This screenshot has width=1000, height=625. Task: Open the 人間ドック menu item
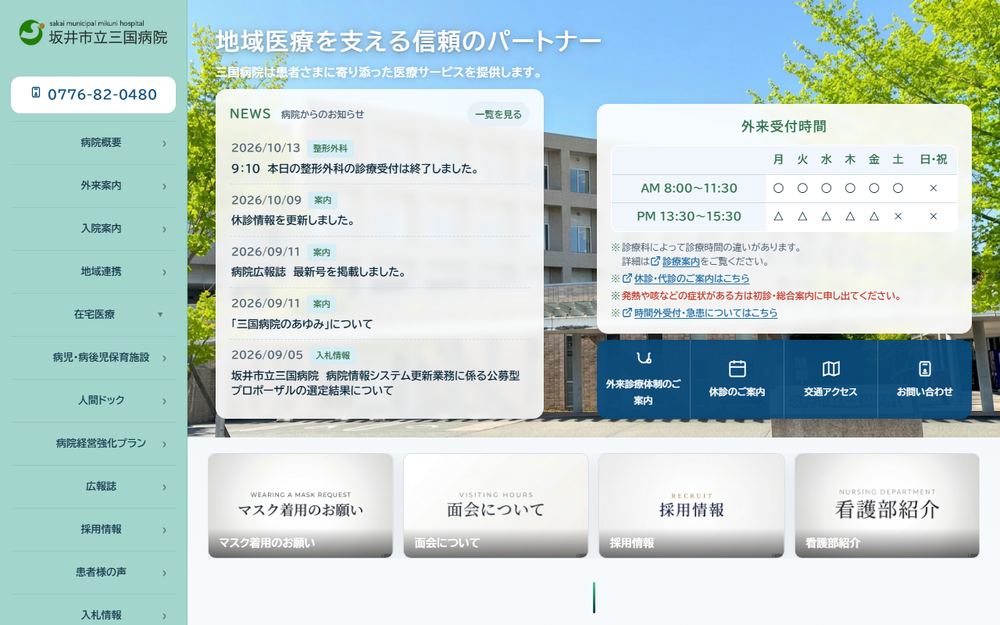93,401
